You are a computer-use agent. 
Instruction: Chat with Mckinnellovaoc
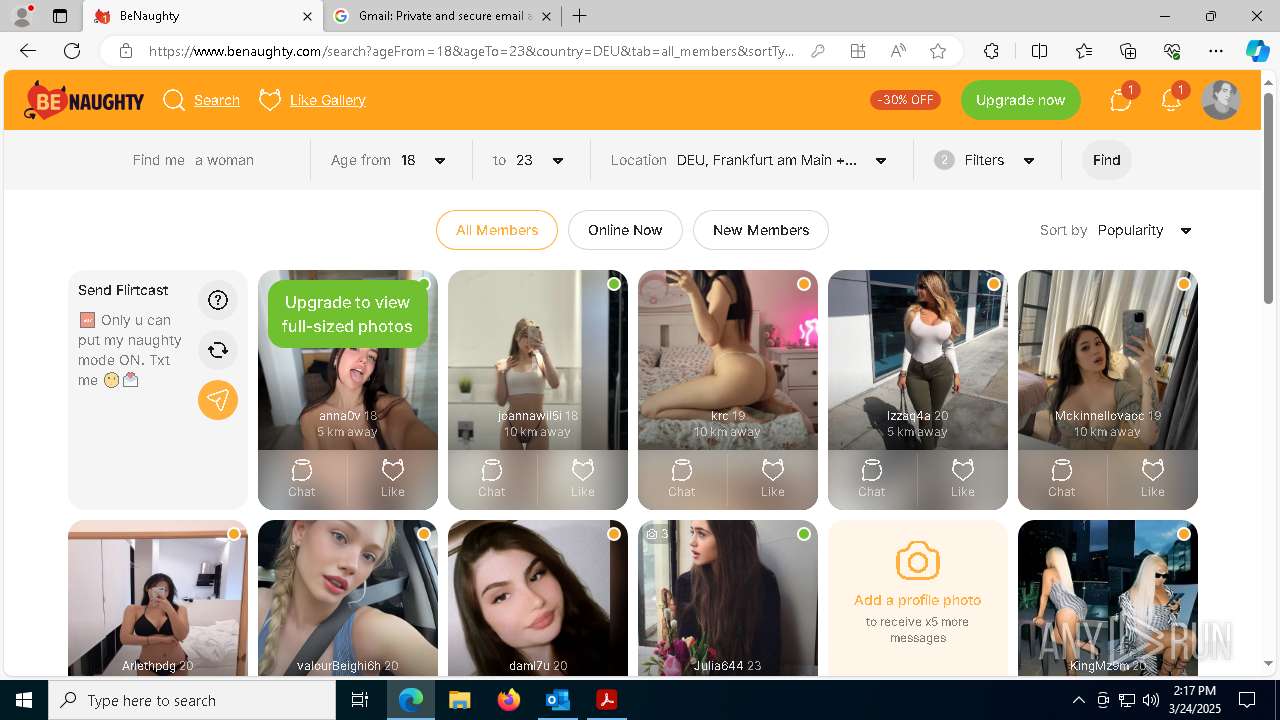[1062, 478]
